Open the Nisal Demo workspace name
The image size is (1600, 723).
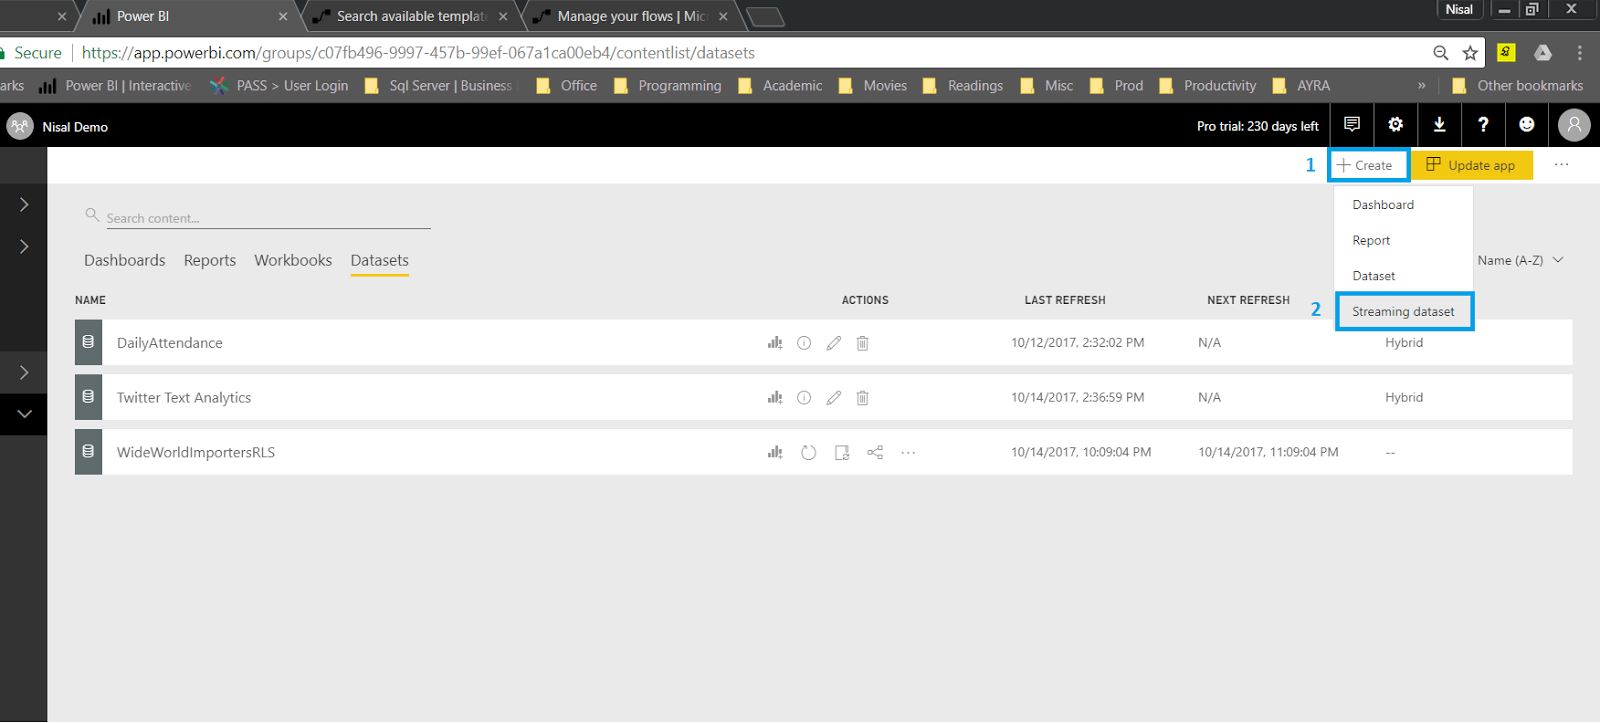[75, 127]
